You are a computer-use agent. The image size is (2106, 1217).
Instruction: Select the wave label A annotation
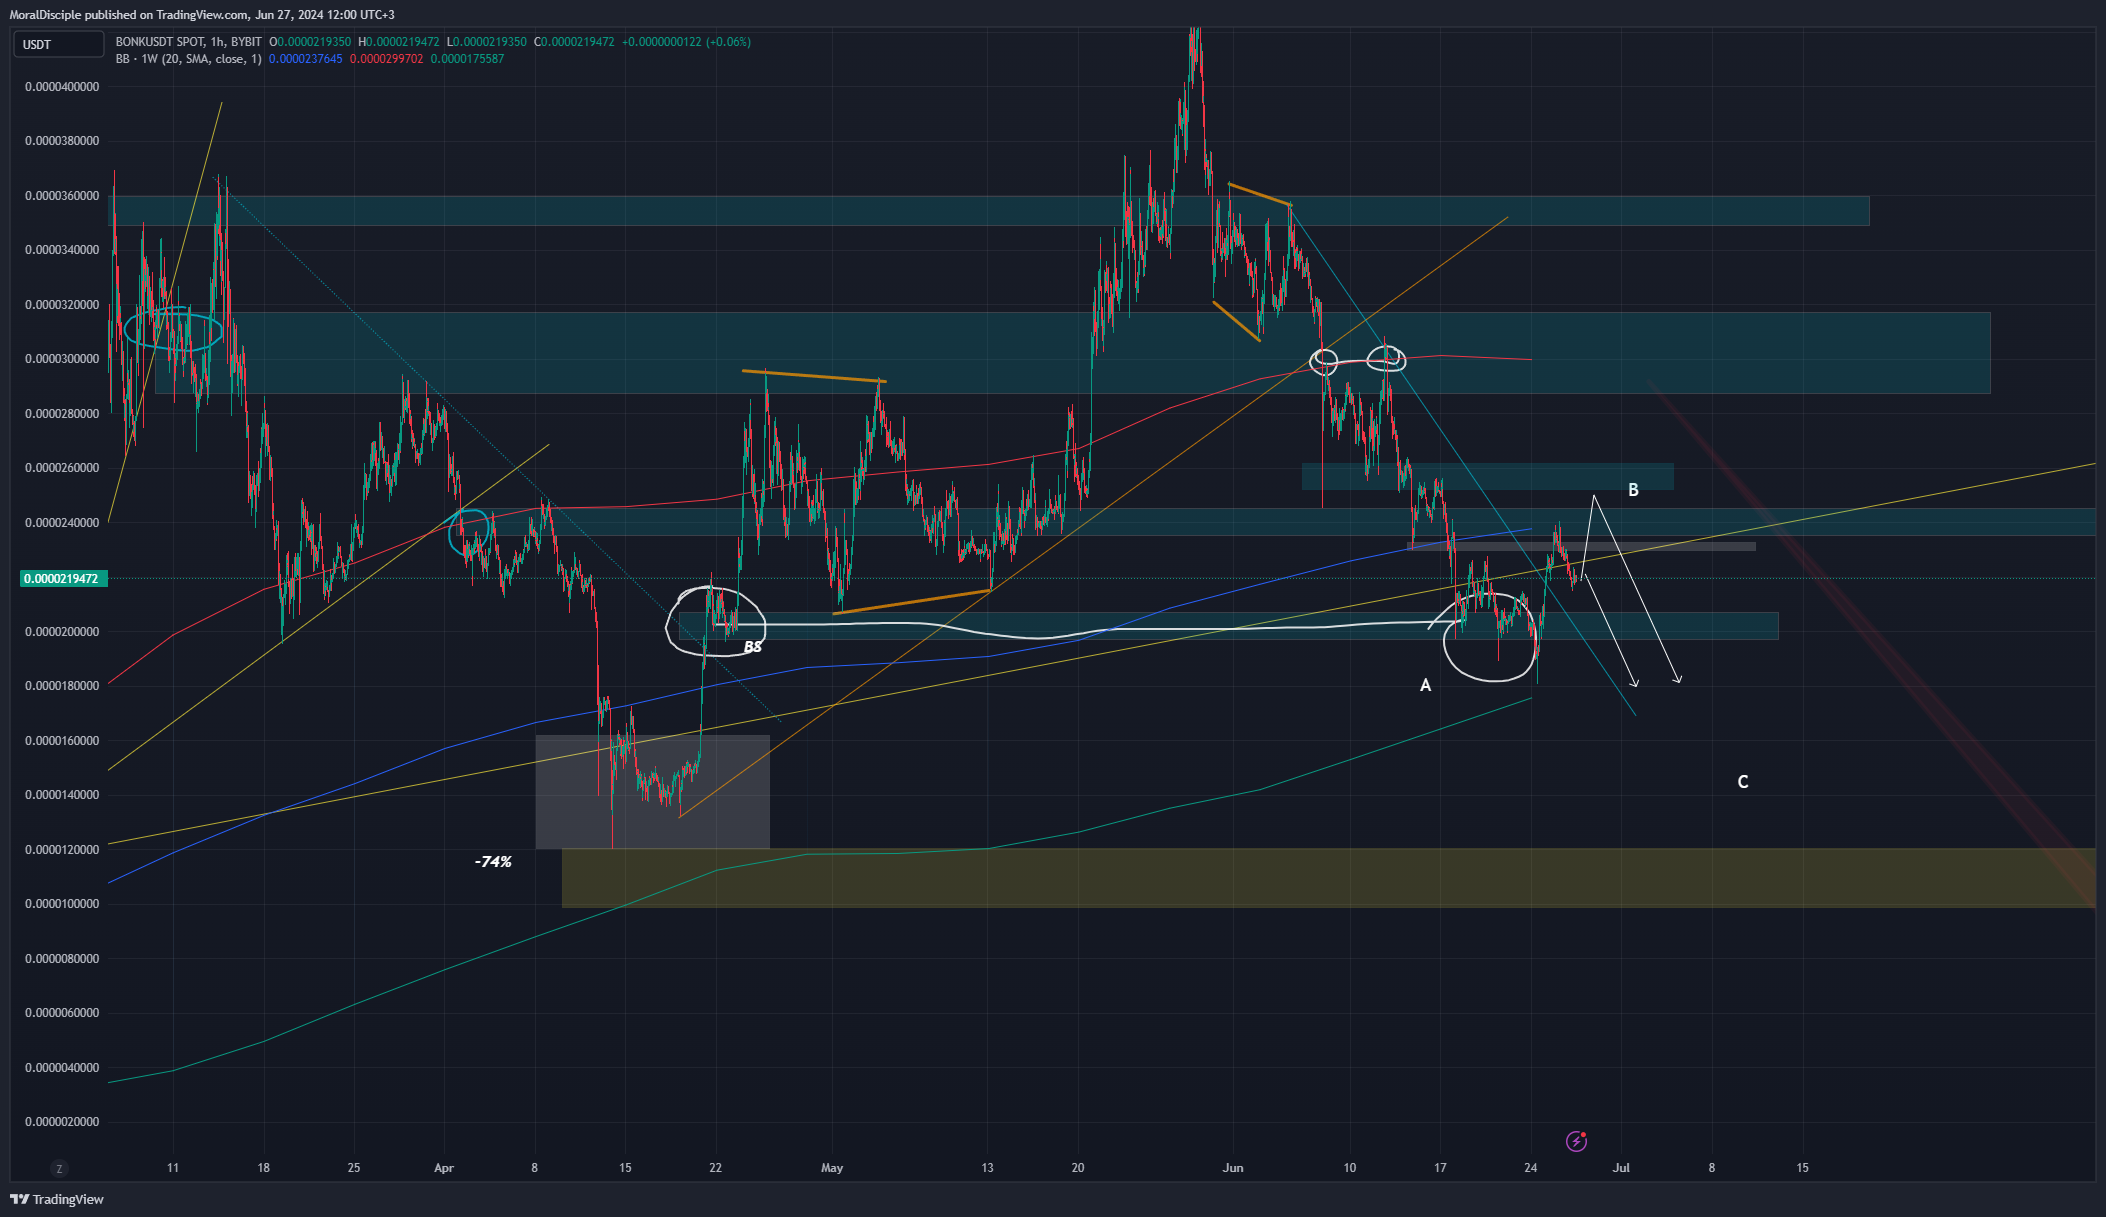(1426, 685)
